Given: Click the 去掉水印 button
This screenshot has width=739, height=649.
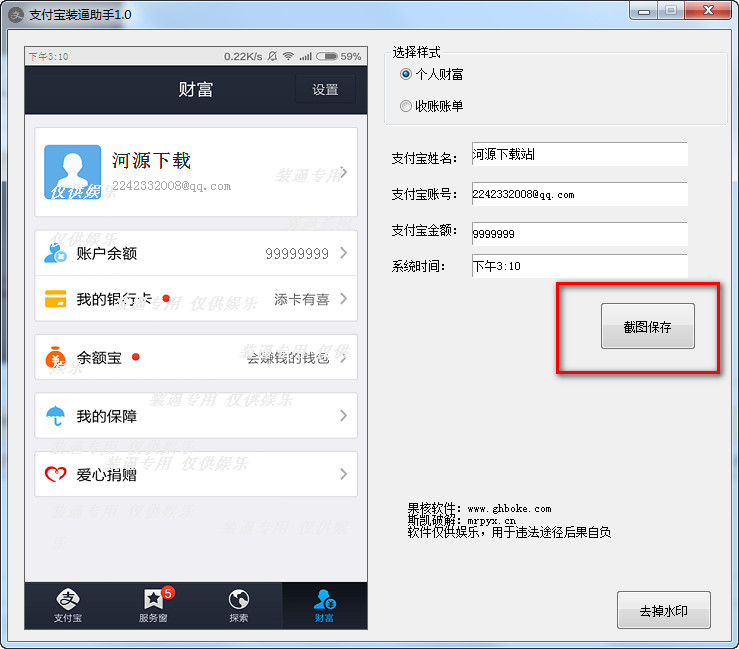Looking at the screenshot, I should pos(664,610).
